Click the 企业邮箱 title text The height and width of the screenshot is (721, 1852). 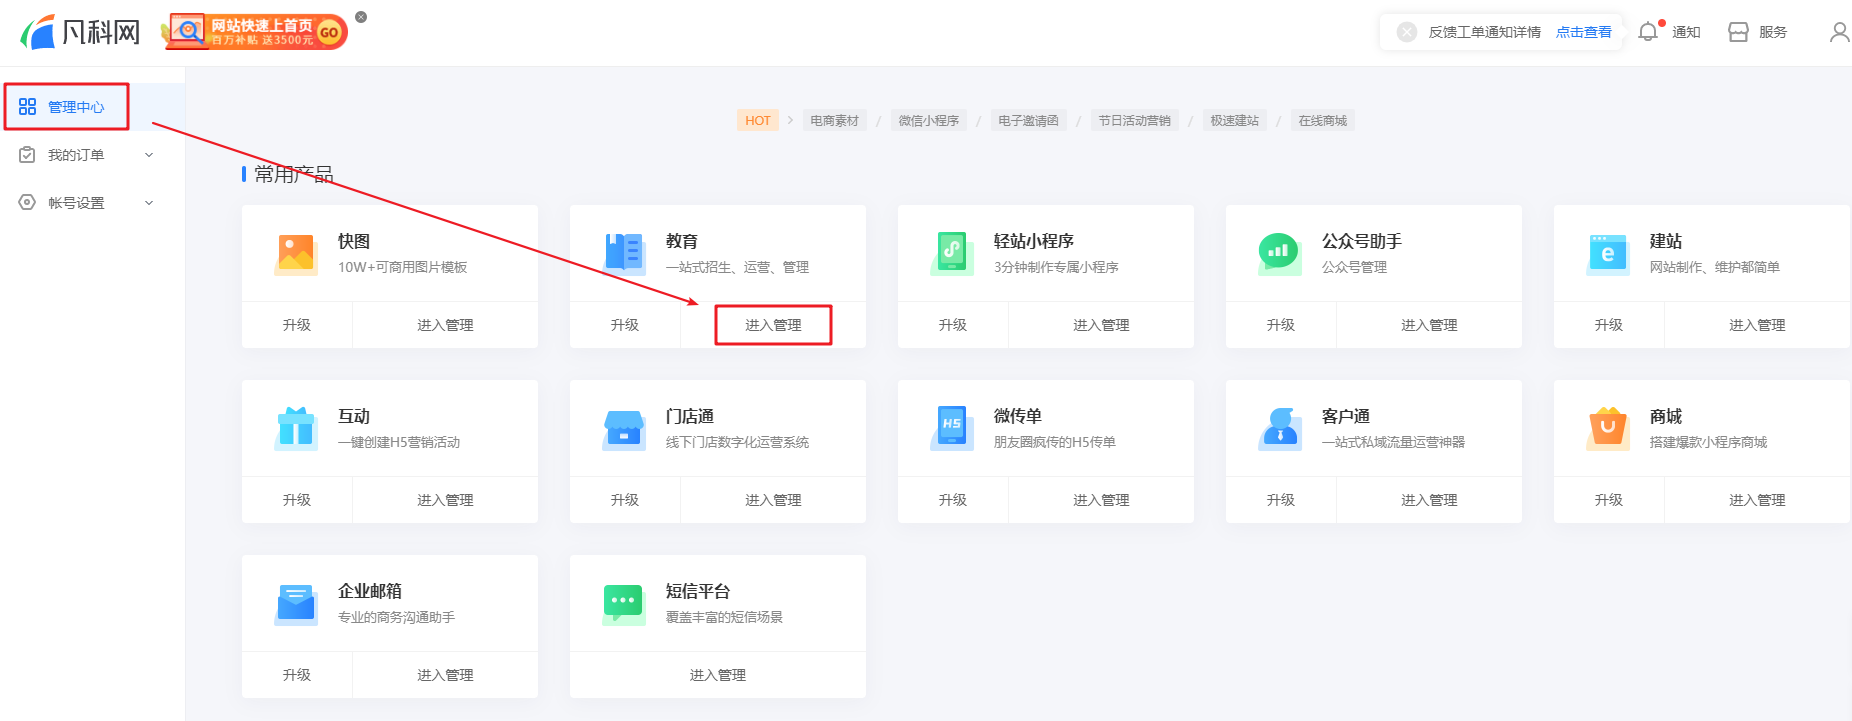(370, 591)
